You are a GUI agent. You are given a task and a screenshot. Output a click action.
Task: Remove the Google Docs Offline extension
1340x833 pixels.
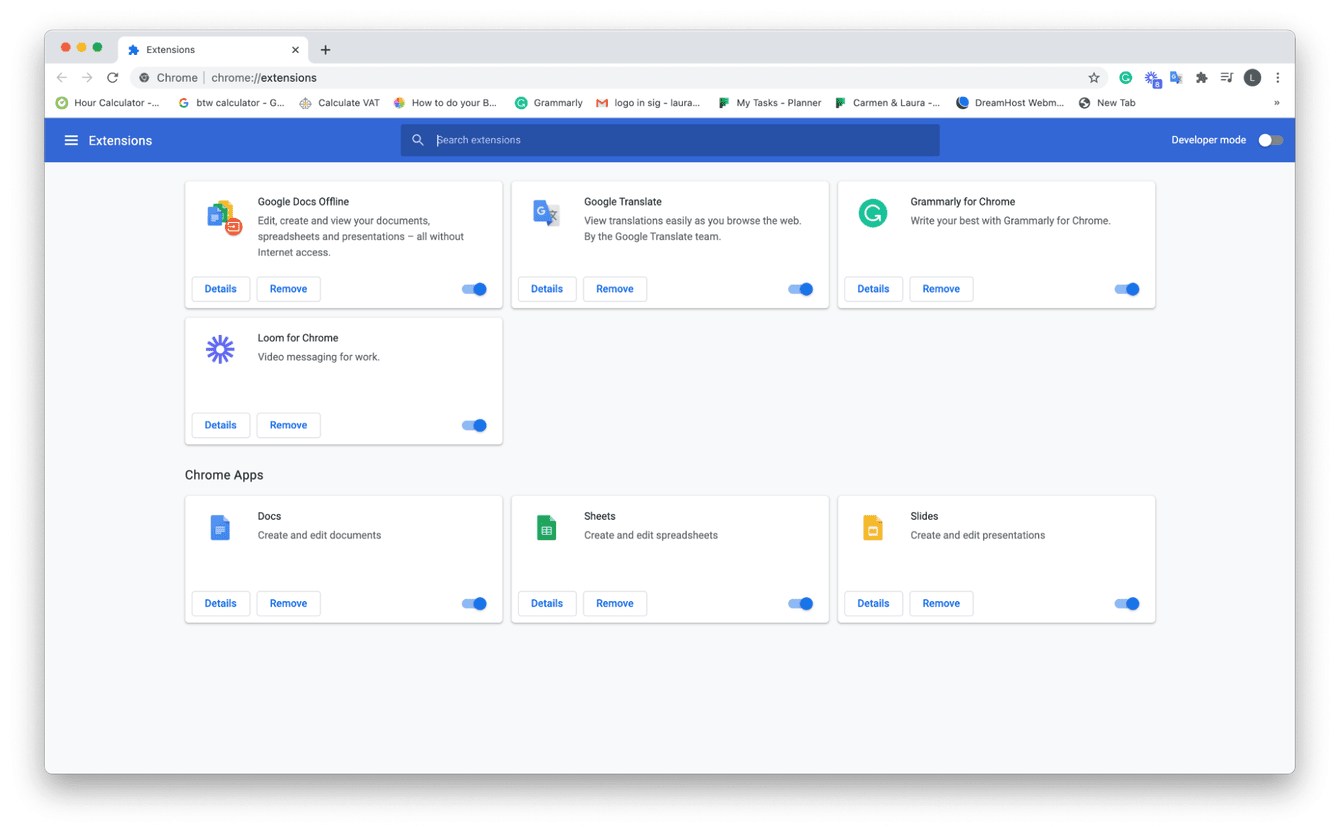pyautogui.click(x=288, y=289)
